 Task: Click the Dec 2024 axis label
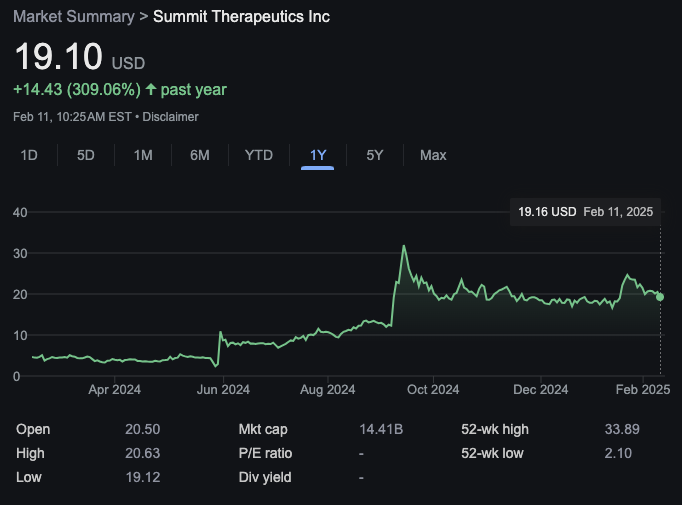[x=541, y=390]
